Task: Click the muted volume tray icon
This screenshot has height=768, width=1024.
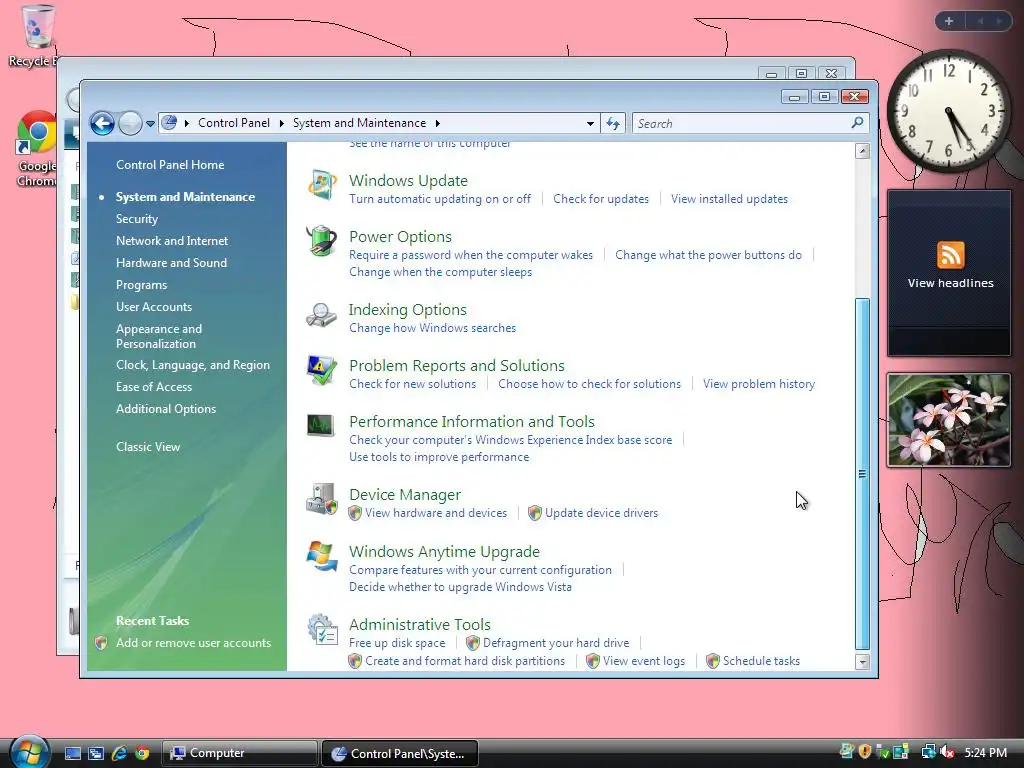Action: coord(946,752)
